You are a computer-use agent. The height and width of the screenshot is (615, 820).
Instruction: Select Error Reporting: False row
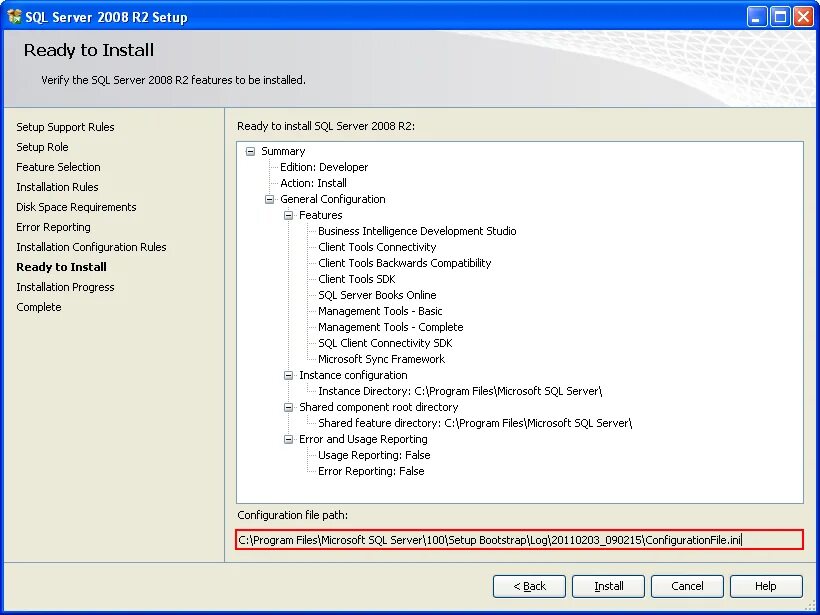[x=371, y=471]
